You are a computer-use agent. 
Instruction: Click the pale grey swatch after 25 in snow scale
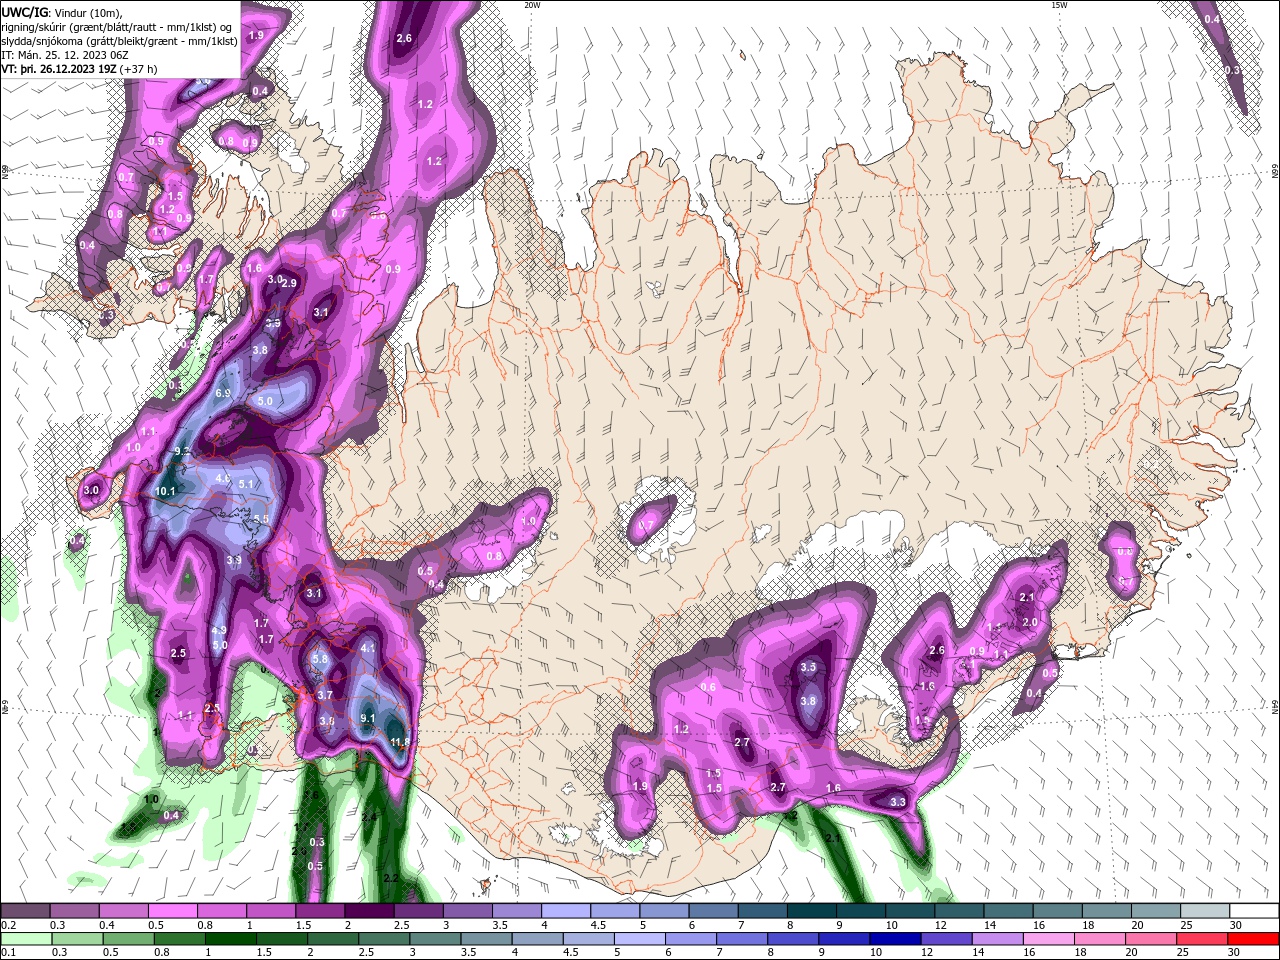tap(1204, 911)
